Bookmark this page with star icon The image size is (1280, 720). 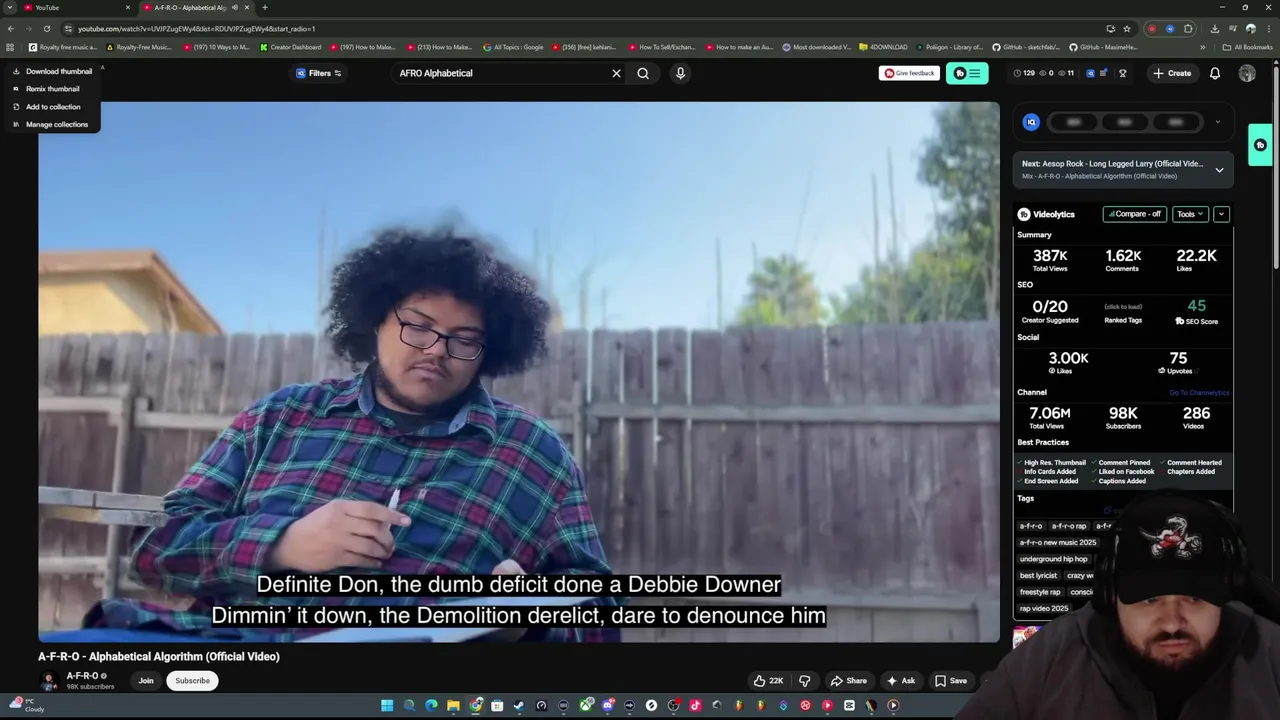click(1127, 29)
